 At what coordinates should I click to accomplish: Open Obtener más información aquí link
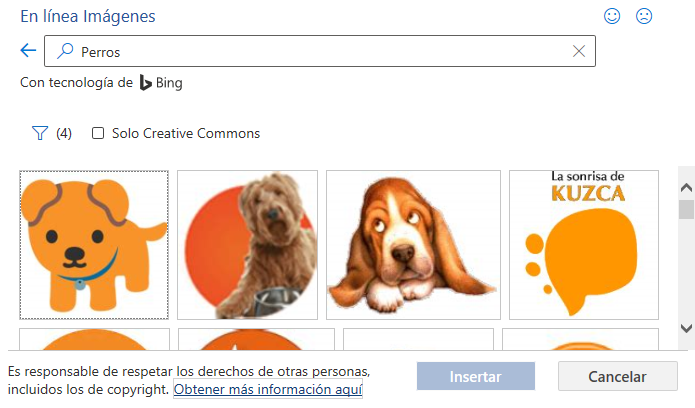tap(267, 388)
